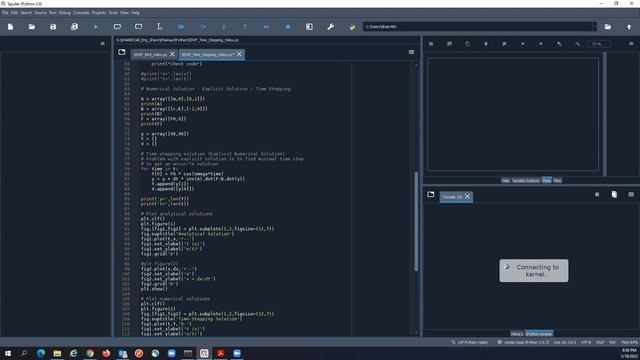Open file with the folder toolbar icon
640x360 pixels.
pyautogui.click(x=32, y=27)
